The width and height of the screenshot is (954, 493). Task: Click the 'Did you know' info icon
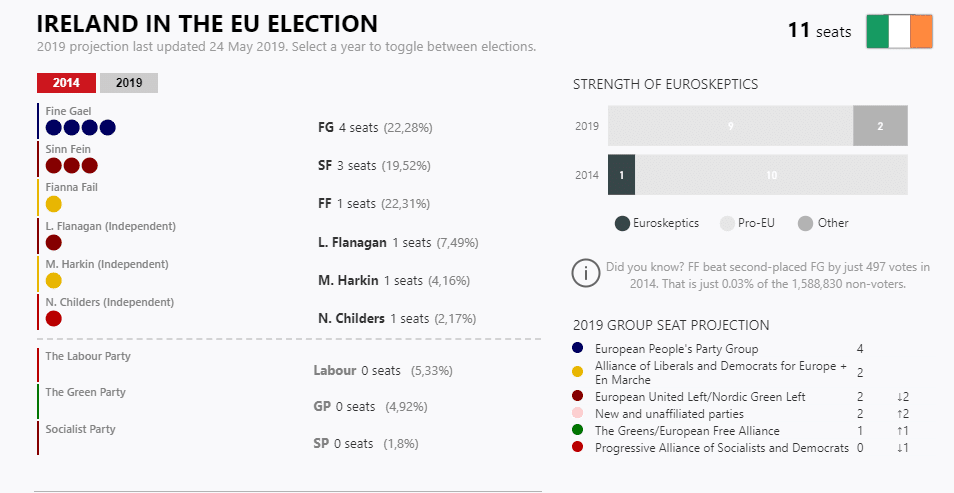point(585,273)
